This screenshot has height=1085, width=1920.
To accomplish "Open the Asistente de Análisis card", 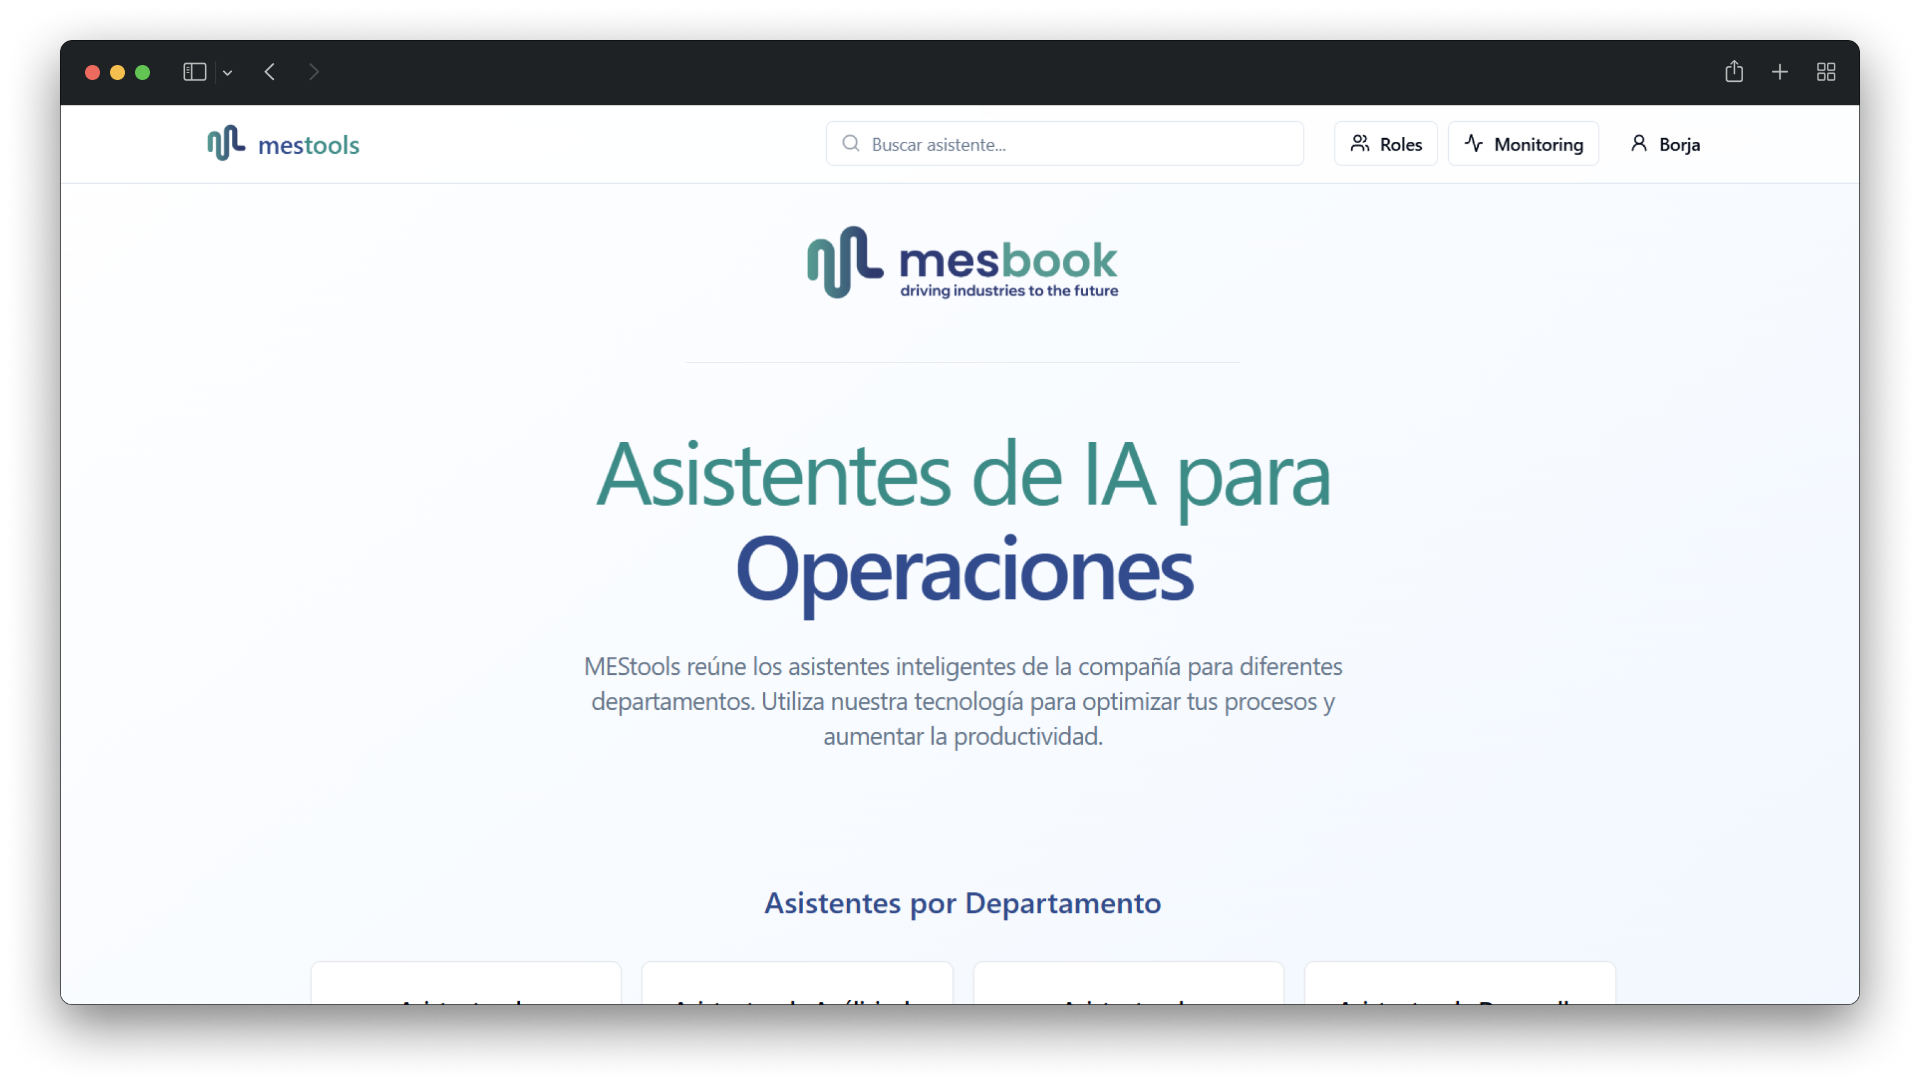I will pos(797,985).
